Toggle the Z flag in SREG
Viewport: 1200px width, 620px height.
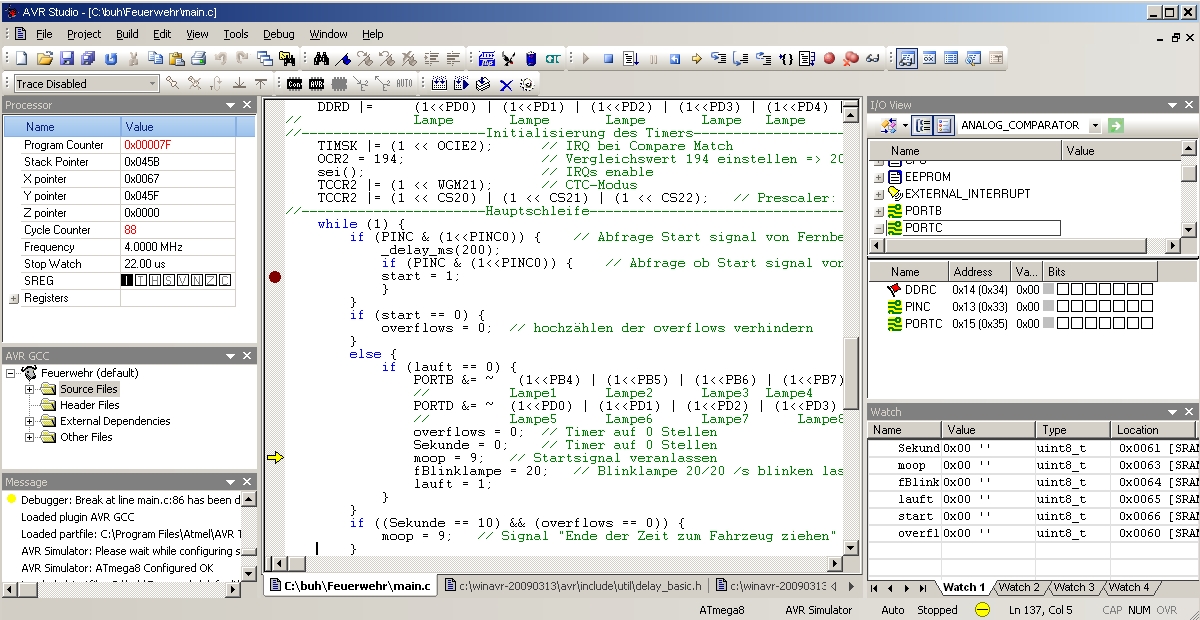(211, 281)
